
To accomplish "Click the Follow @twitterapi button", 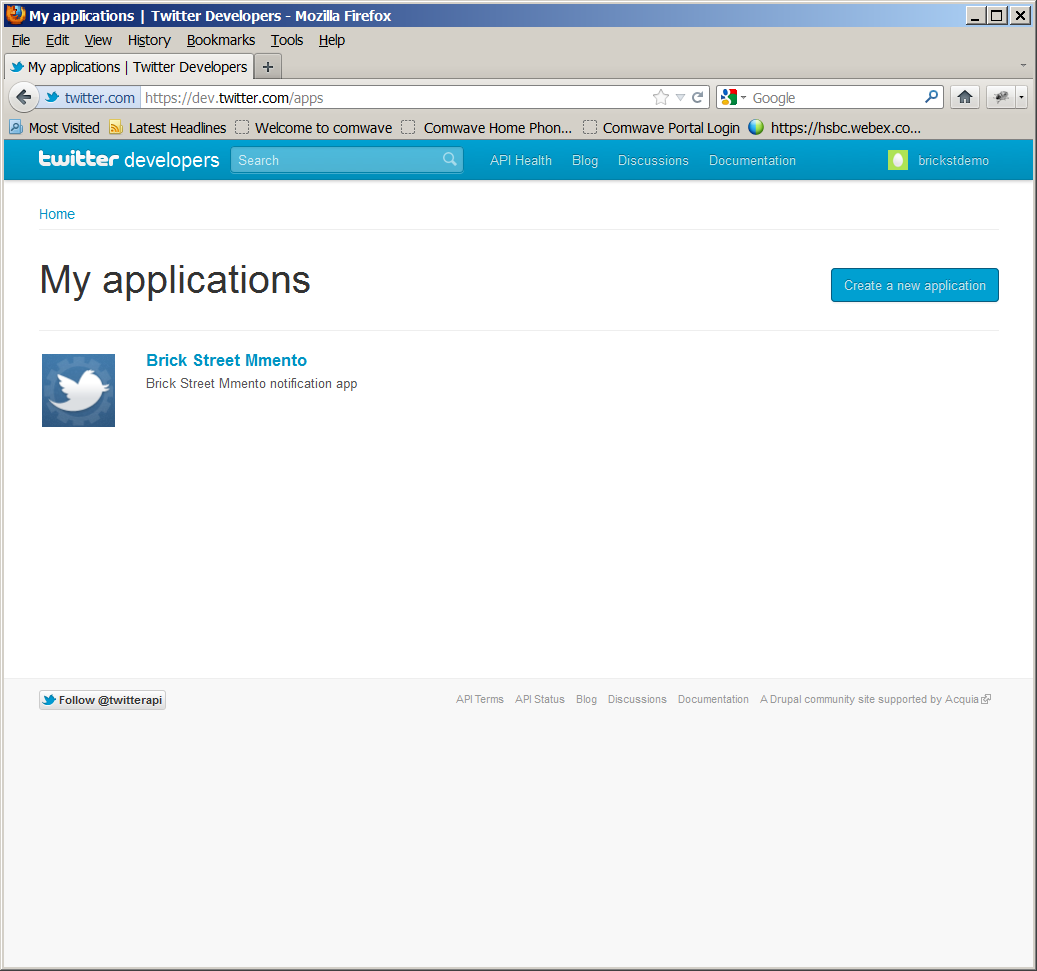I will point(102,700).
